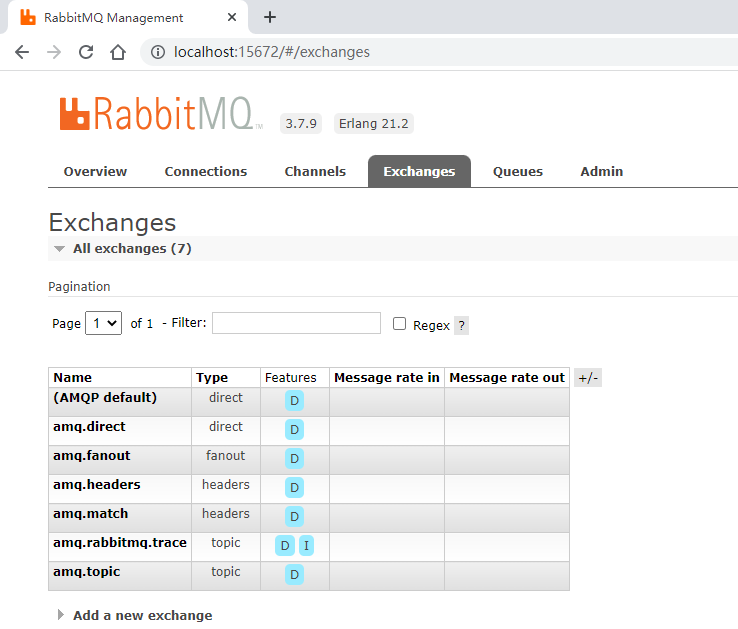Viewport: 738px width, 629px height.
Task: Click the D feature badge for amq.headers
Action: click(x=294, y=488)
